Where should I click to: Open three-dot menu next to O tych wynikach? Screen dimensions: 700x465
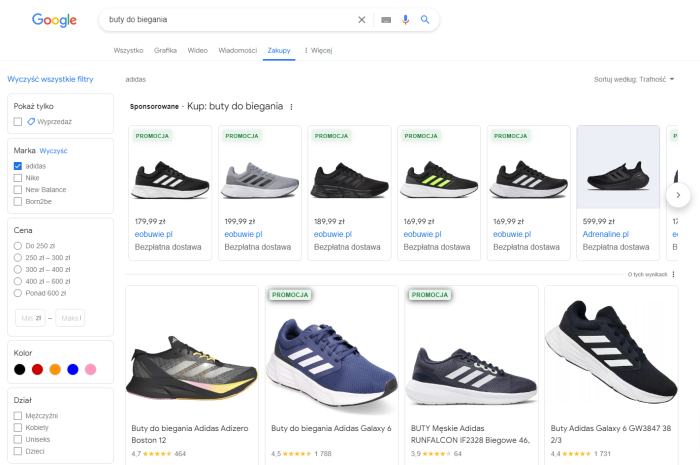(673, 274)
